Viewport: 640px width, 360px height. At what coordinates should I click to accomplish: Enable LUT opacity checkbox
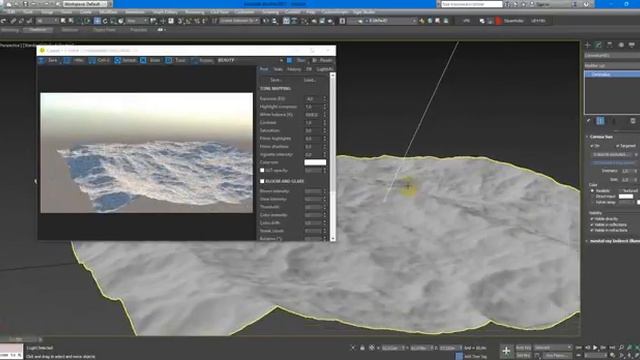[262, 170]
